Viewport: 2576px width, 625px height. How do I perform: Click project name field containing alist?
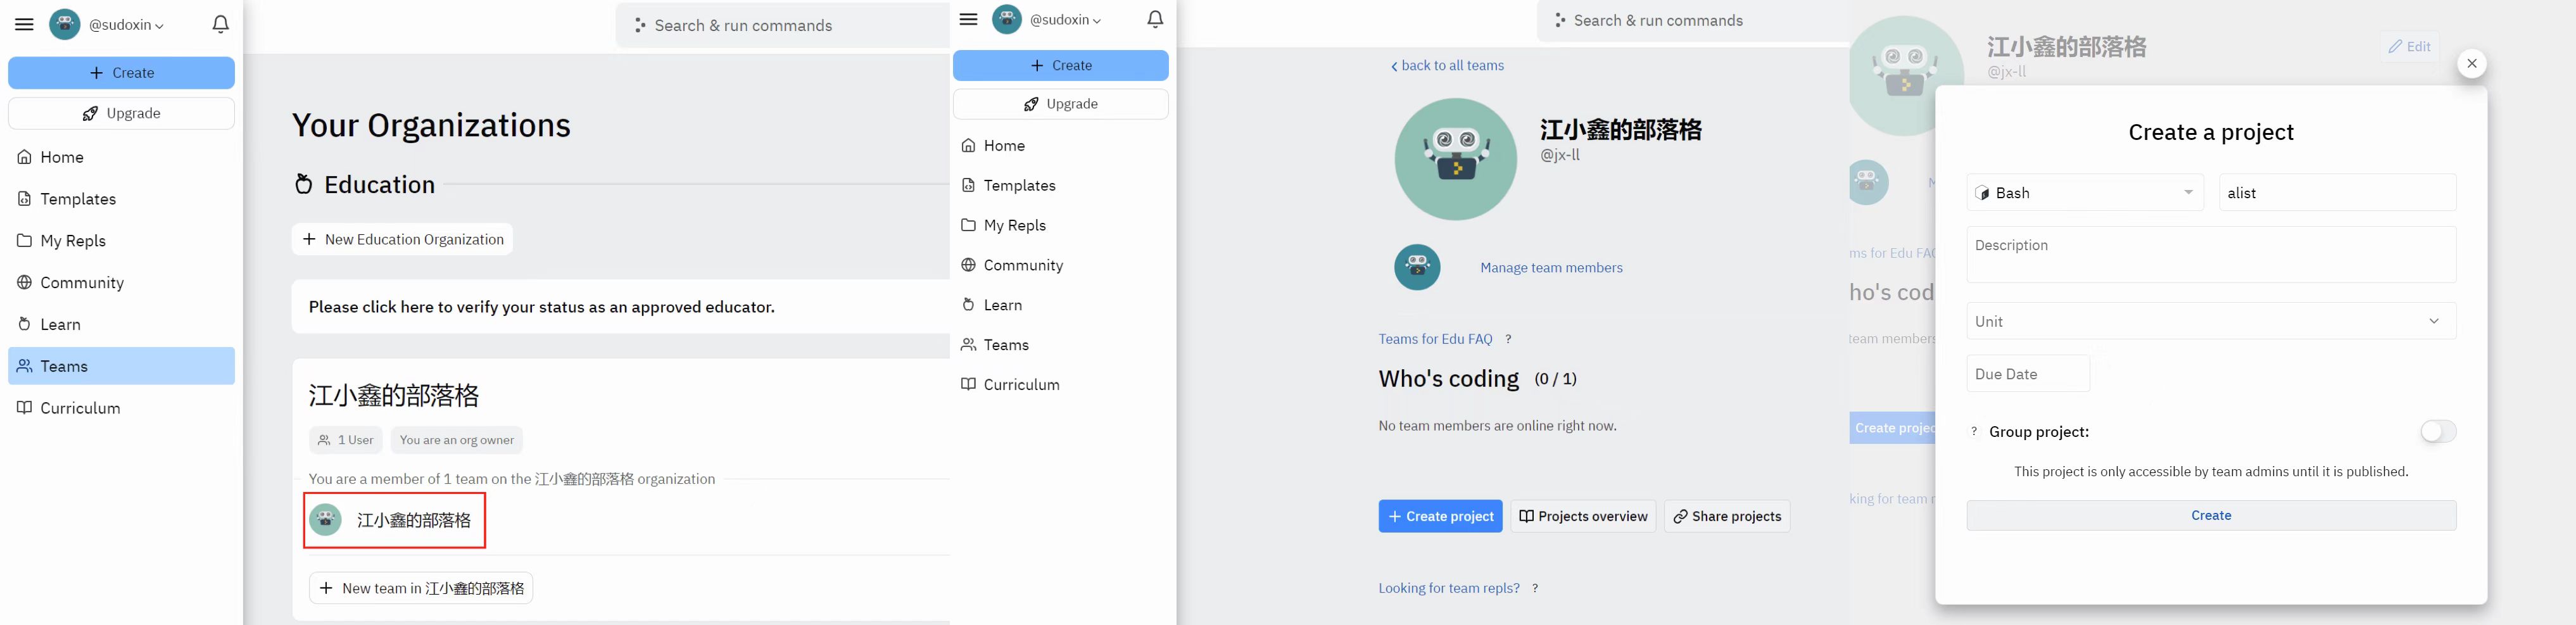[2338, 193]
